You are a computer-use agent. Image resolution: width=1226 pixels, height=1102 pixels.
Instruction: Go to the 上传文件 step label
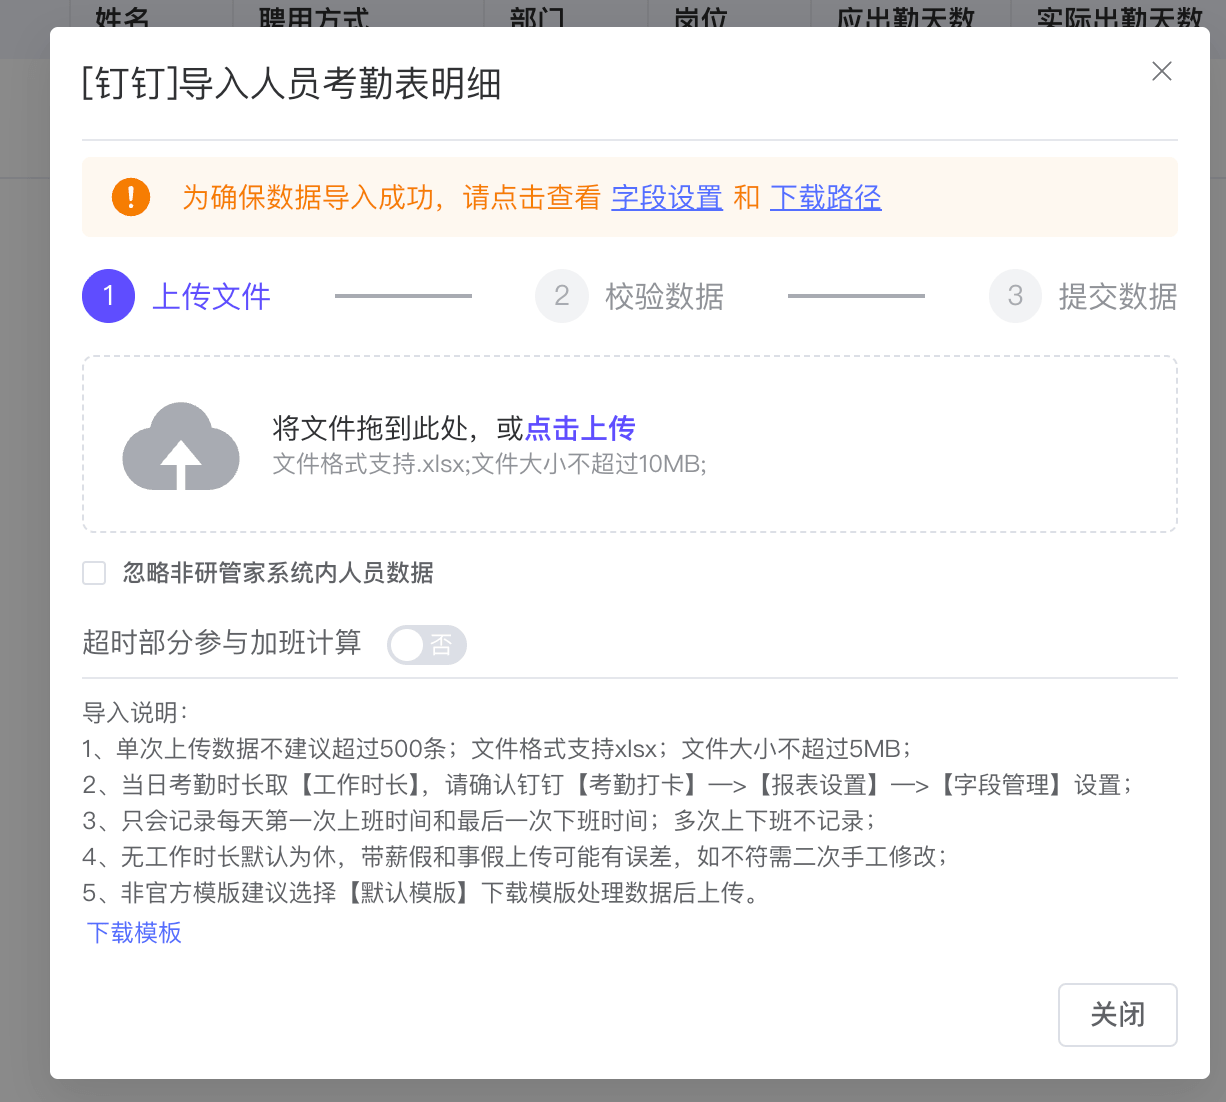coord(211,297)
